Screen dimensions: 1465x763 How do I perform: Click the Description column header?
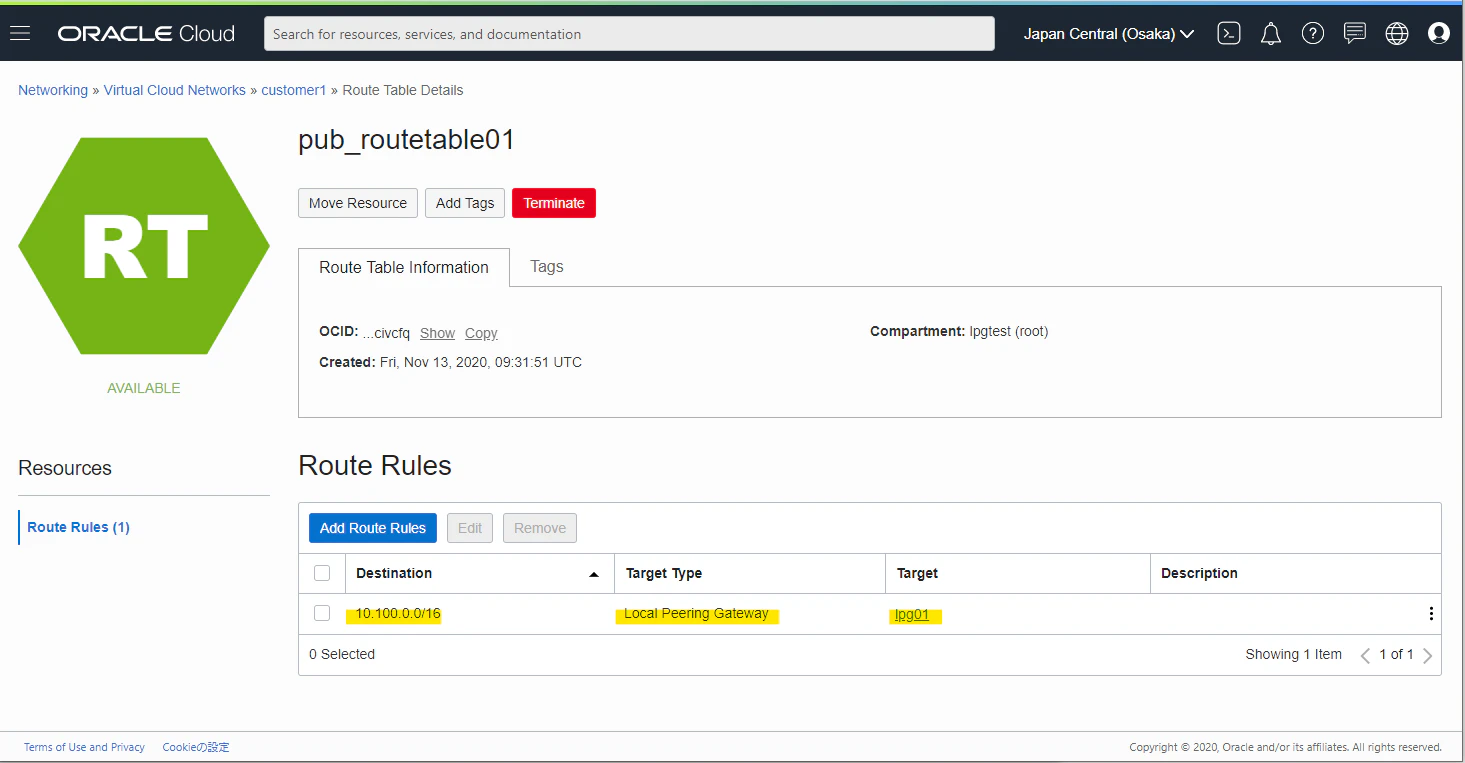(1199, 573)
